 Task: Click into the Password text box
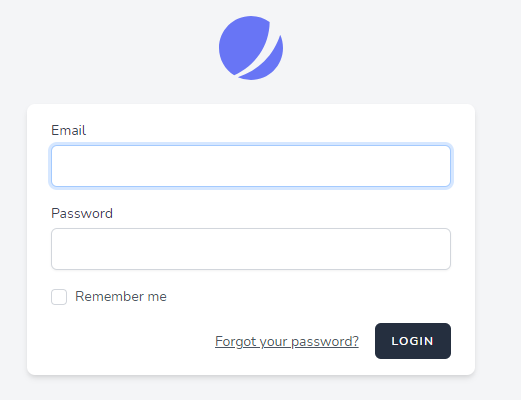tap(251, 249)
